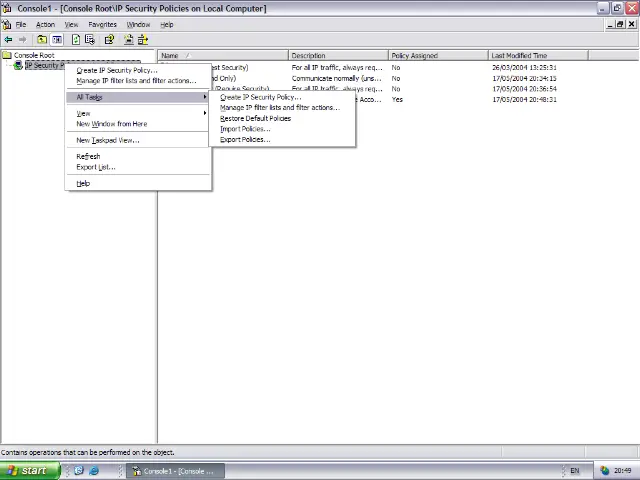This screenshot has width=640, height=480.
Task: Select Restore Default Policies
Action: coord(282,118)
